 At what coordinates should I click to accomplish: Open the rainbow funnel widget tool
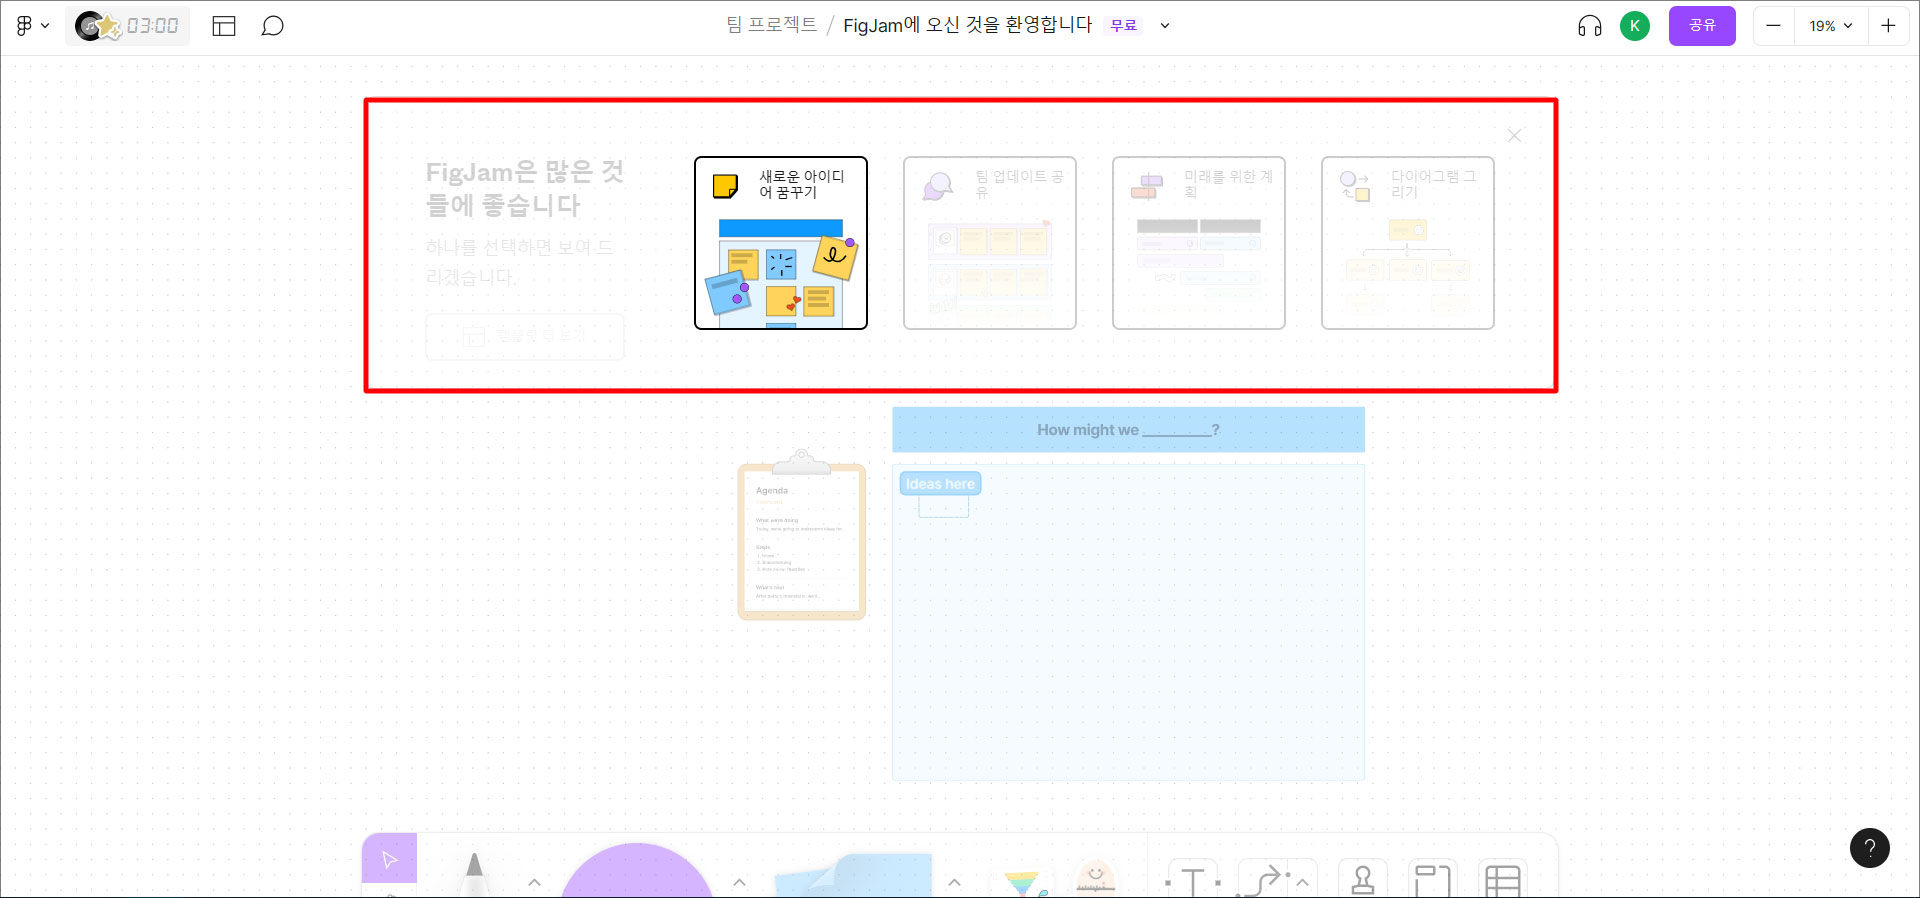(x=1025, y=883)
